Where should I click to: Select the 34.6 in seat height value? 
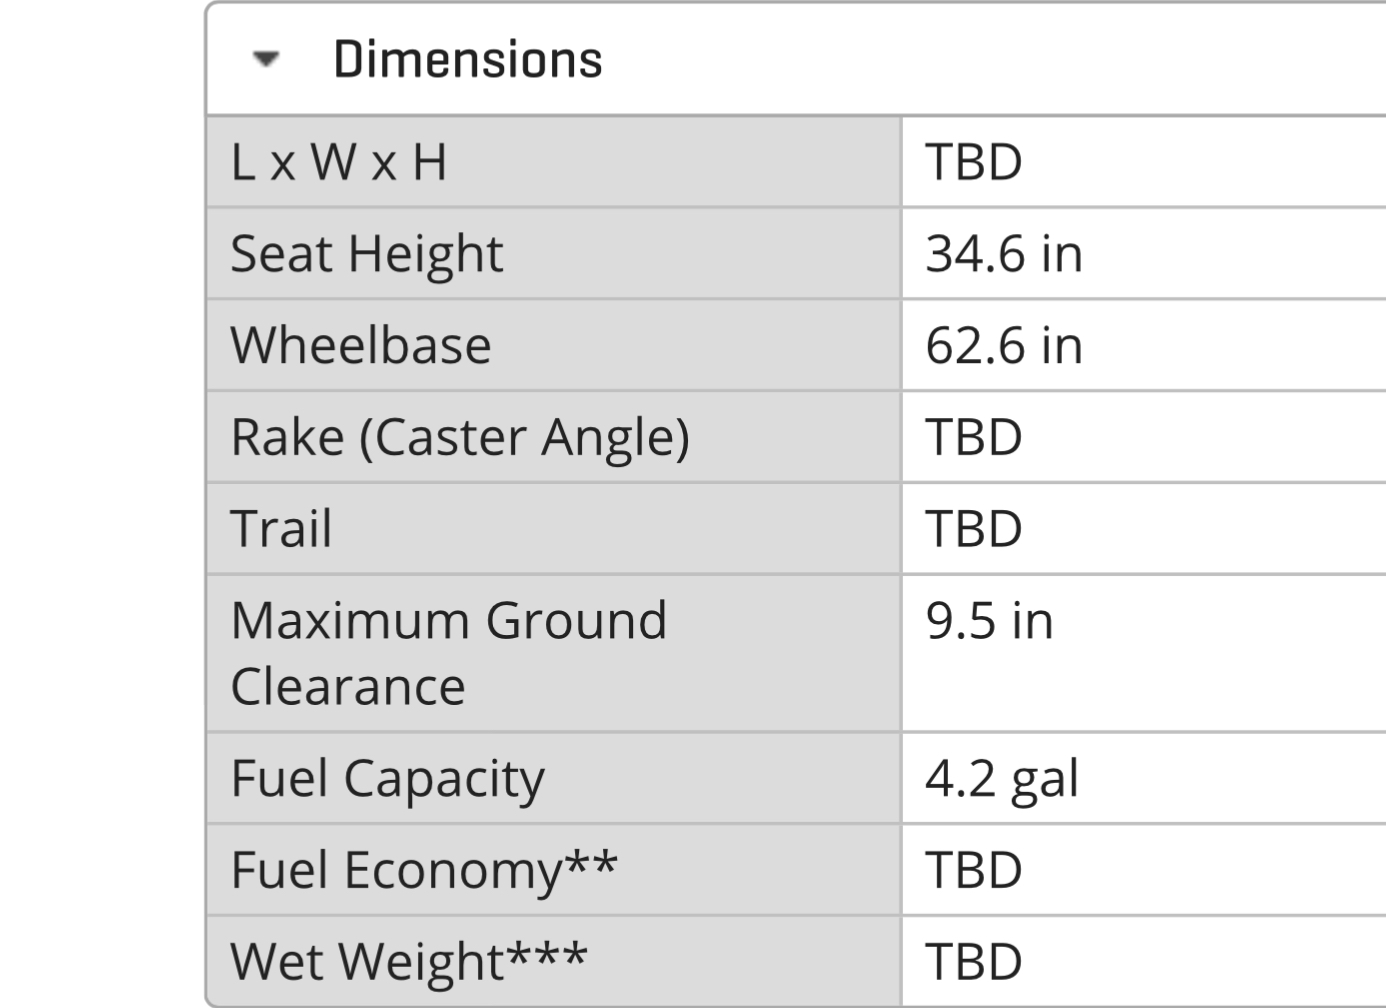1003,254
